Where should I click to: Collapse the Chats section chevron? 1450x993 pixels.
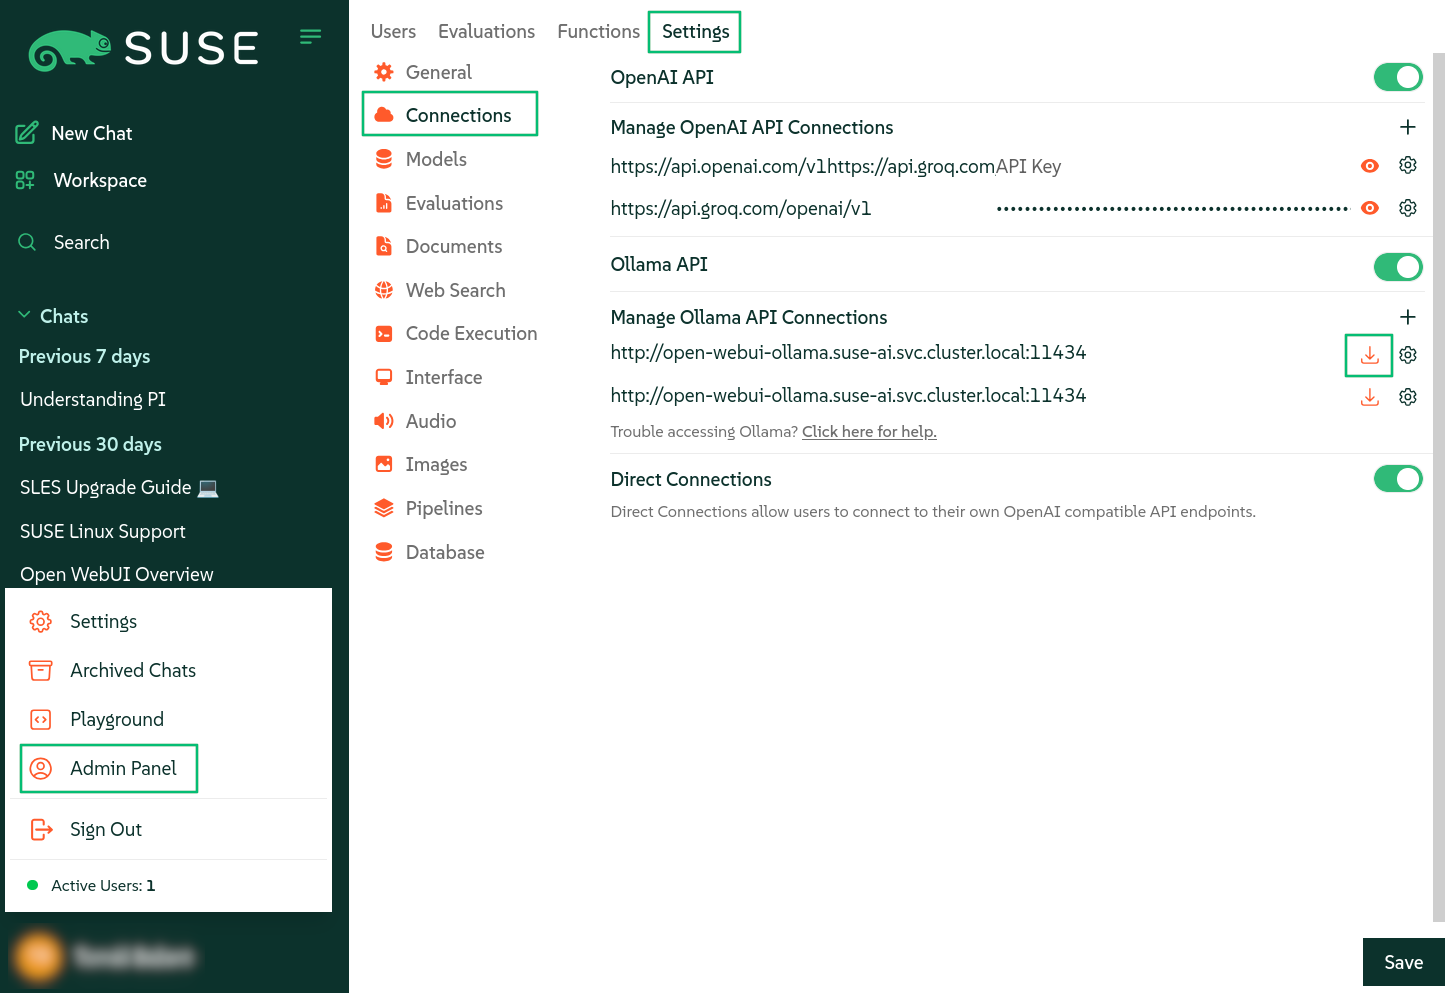(x=25, y=316)
